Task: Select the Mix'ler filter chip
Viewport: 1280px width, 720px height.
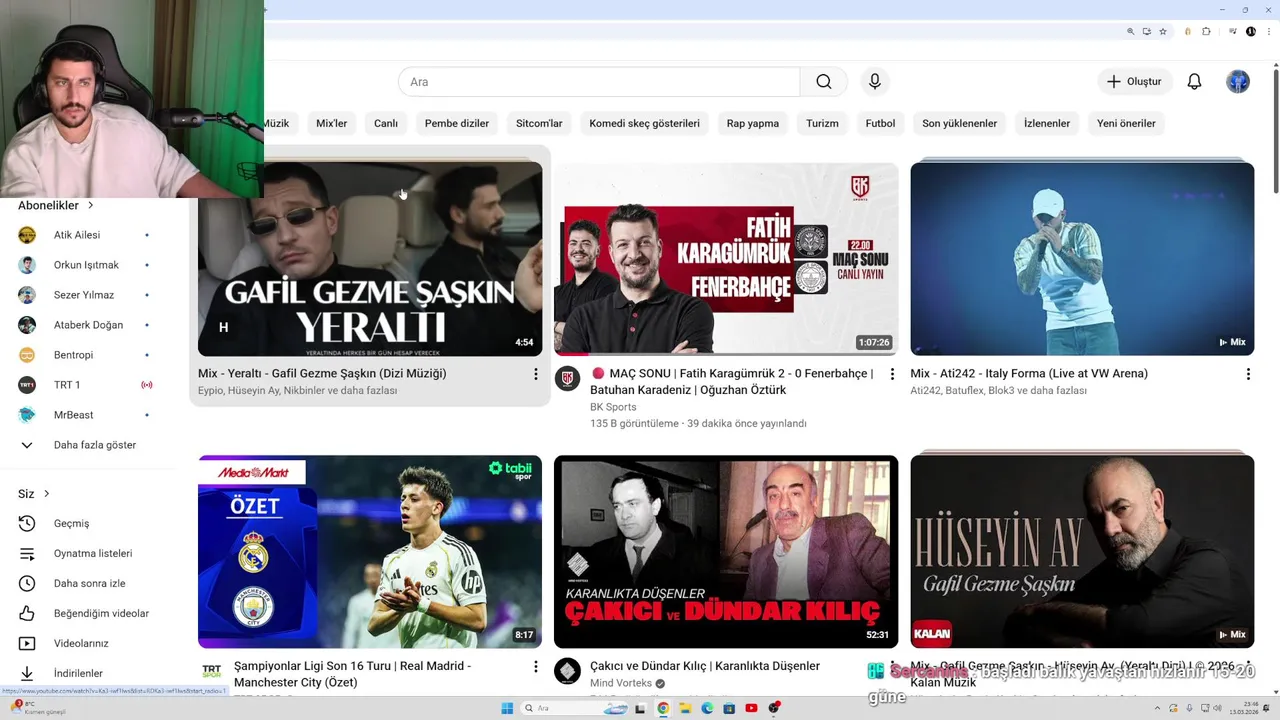Action: point(331,123)
